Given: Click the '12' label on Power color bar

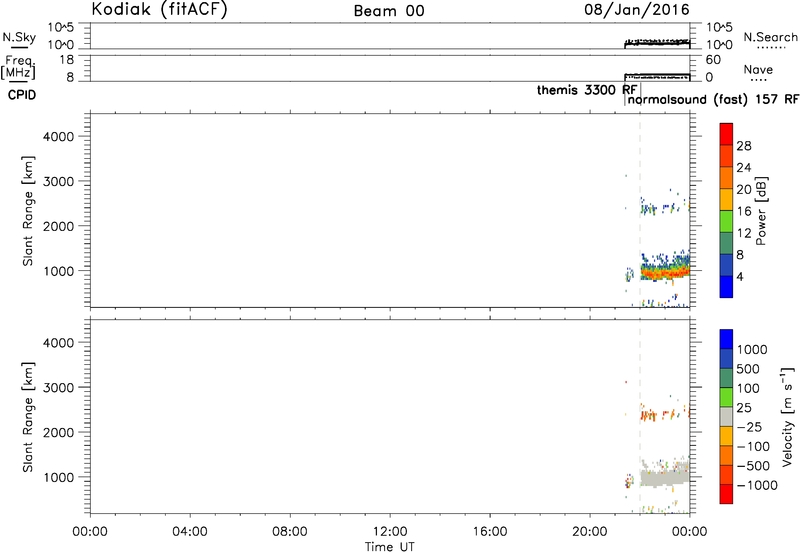Looking at the screenshot, I should pyautogui.click(x=744, y=233).
